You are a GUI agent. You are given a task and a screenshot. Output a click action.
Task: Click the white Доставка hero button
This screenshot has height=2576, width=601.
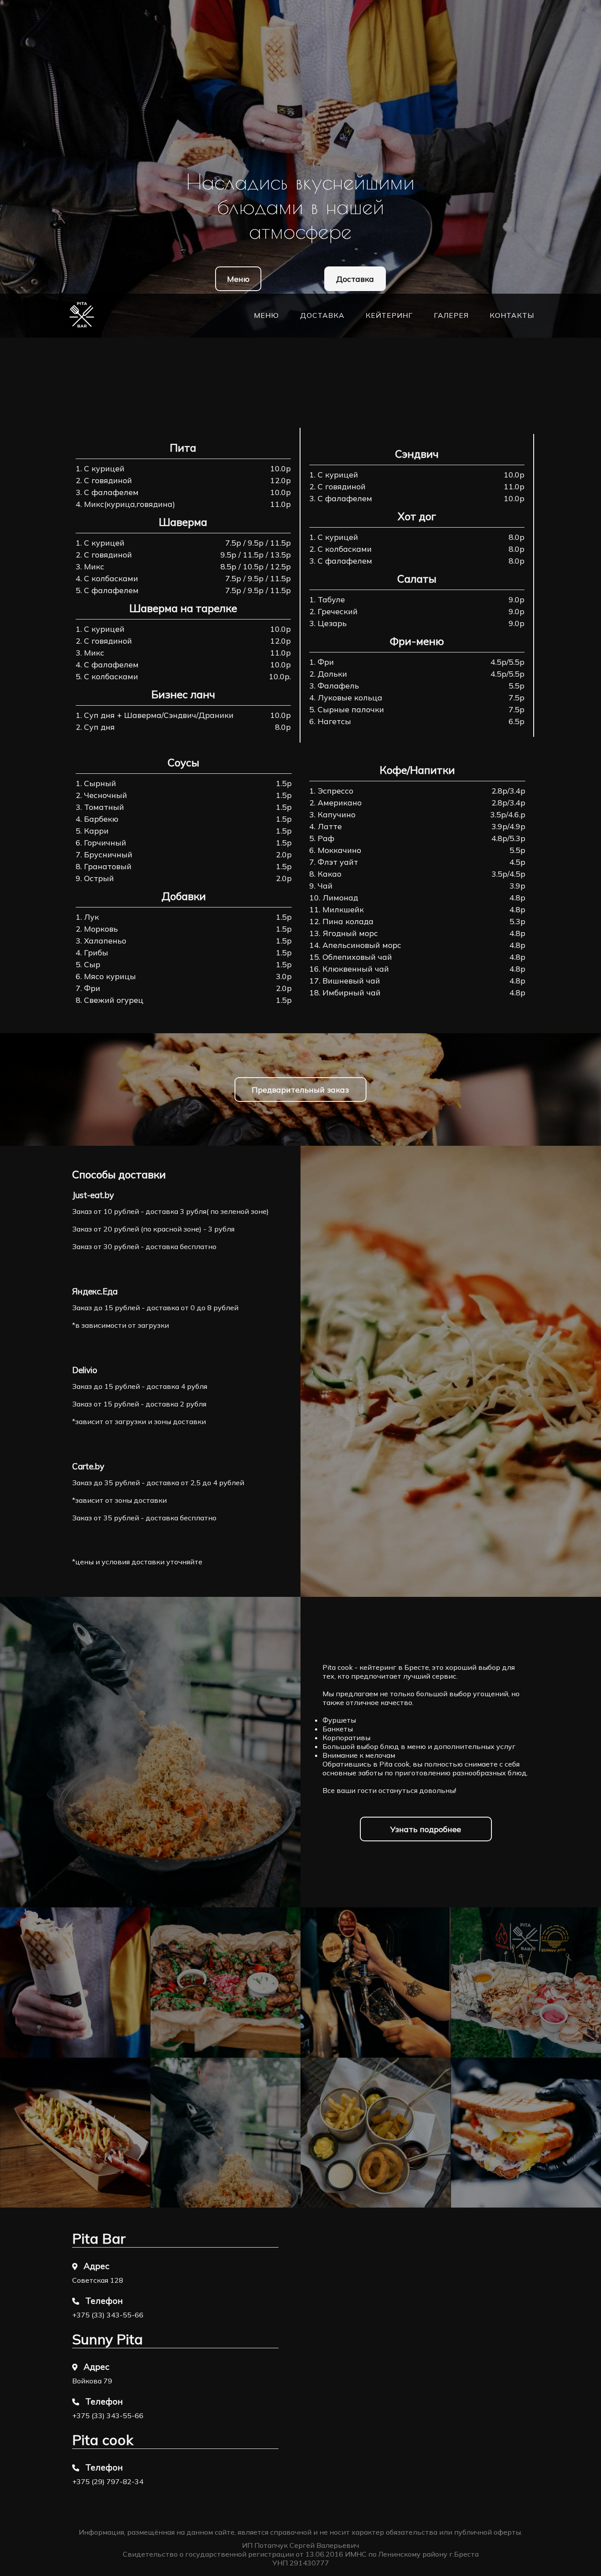355,279
